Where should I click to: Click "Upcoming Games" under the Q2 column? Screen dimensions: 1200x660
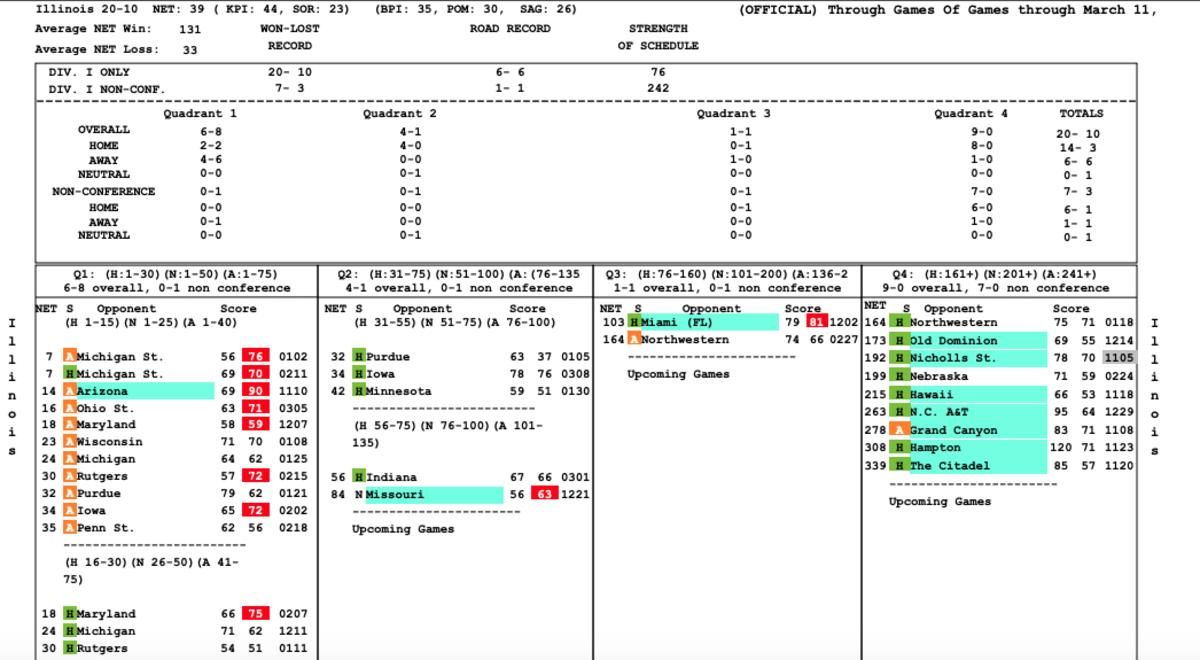click(x=402, y=529)
